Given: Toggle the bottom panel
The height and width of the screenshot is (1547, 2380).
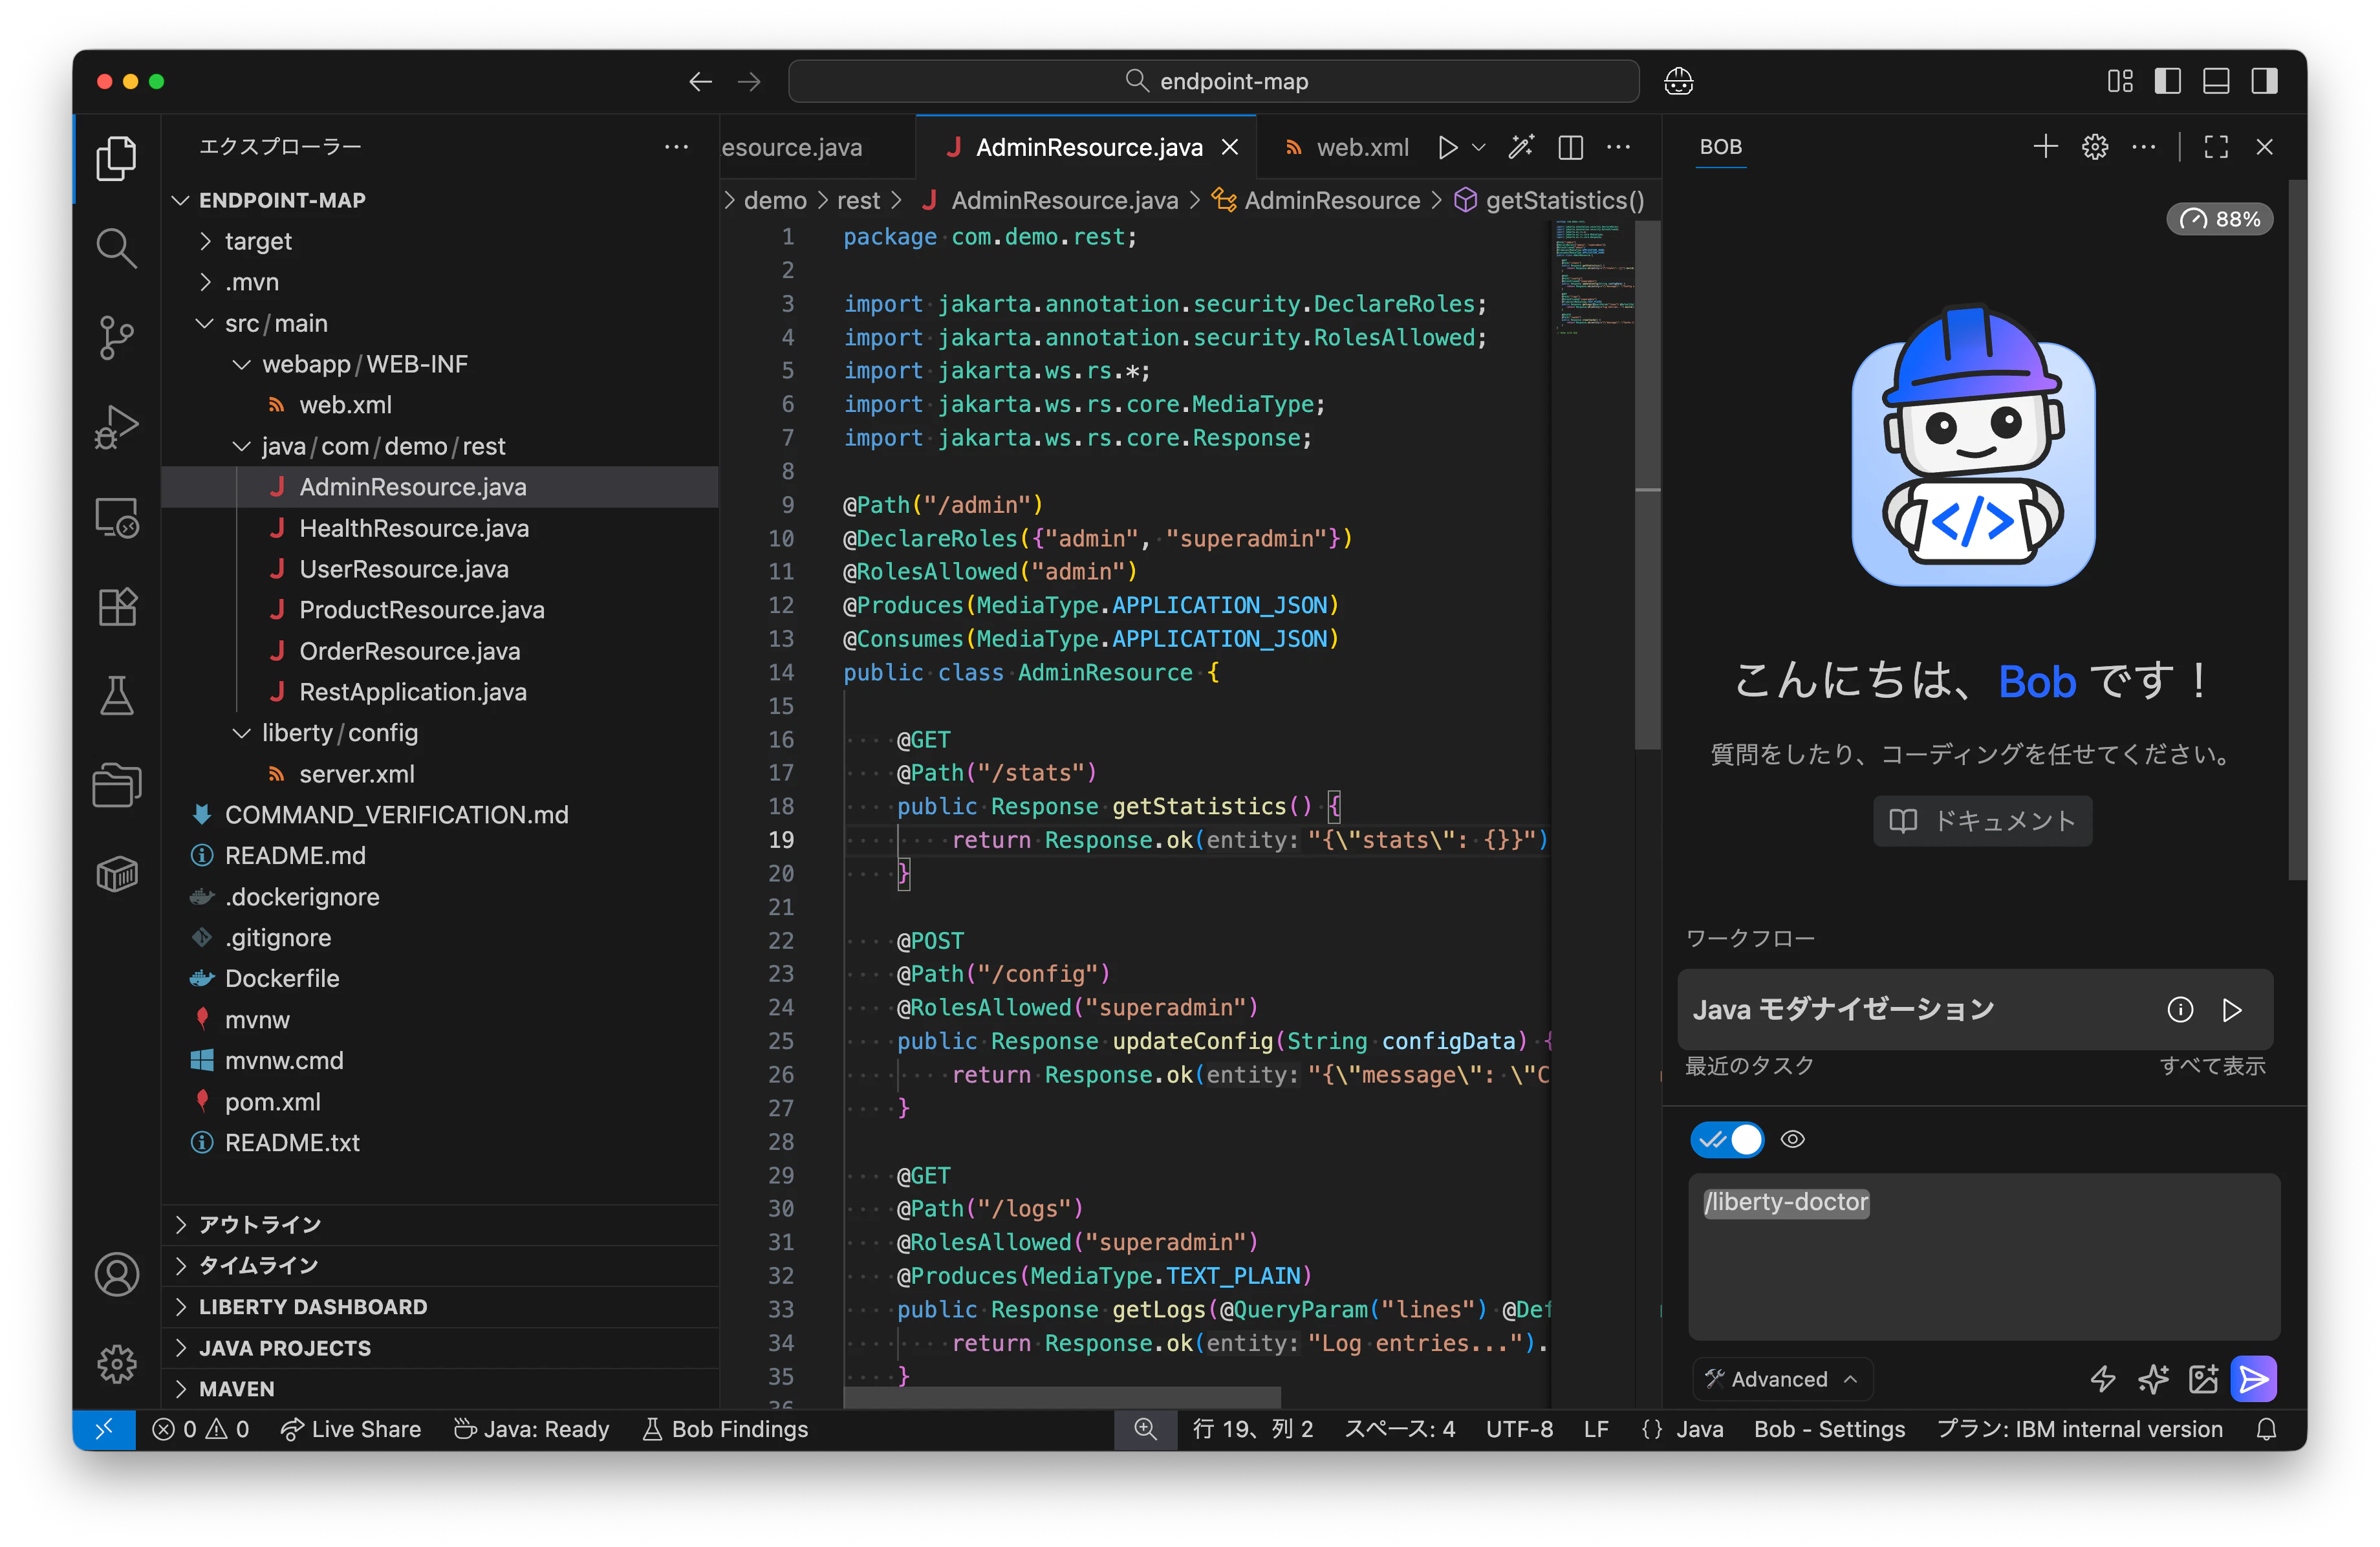Looking at the screenshot, I should pos(2216,81).
